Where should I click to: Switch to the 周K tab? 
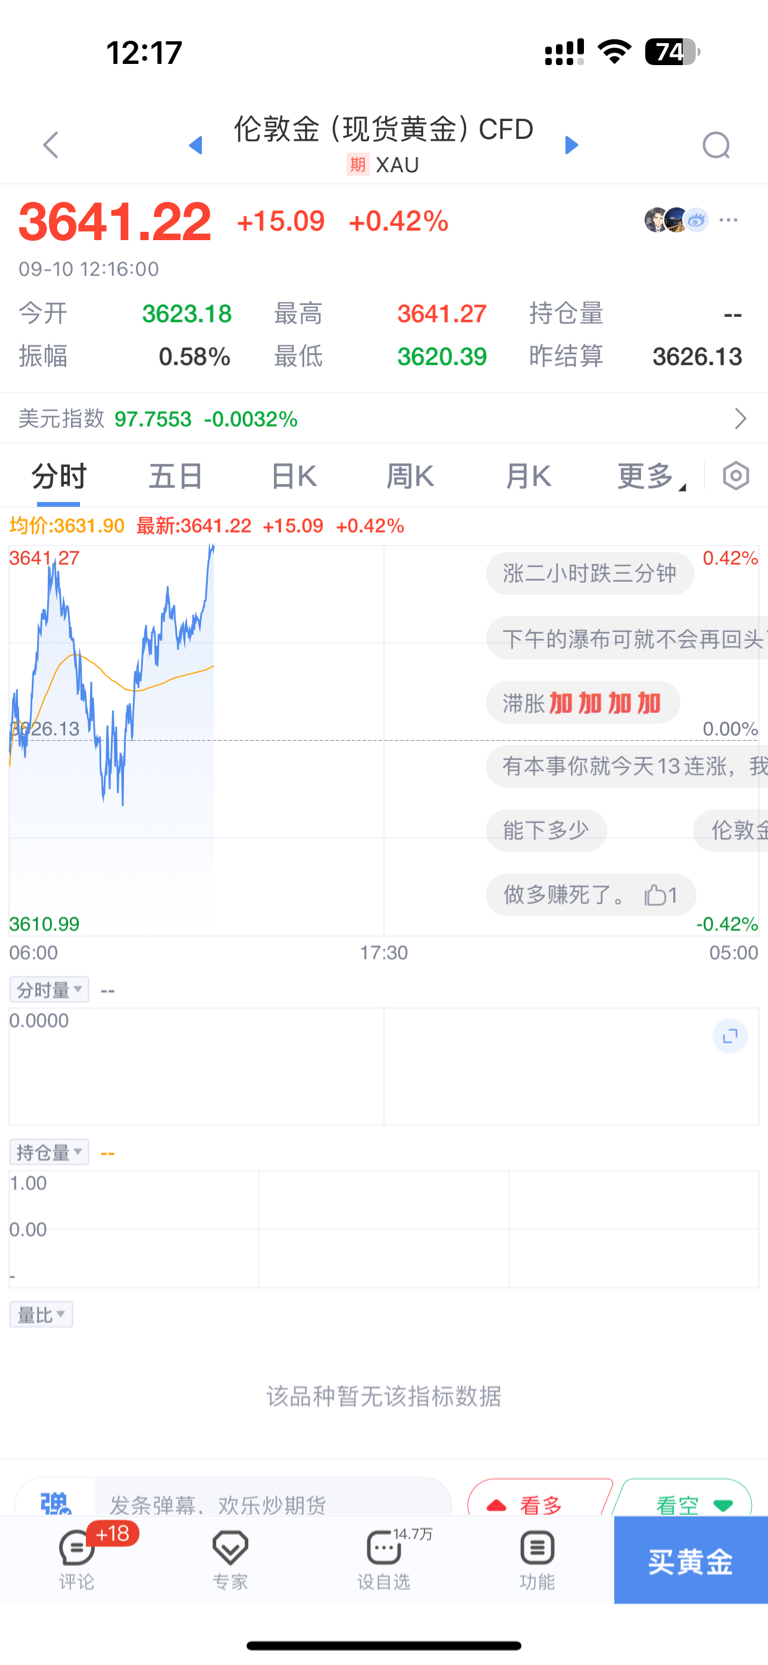[411, 476]
